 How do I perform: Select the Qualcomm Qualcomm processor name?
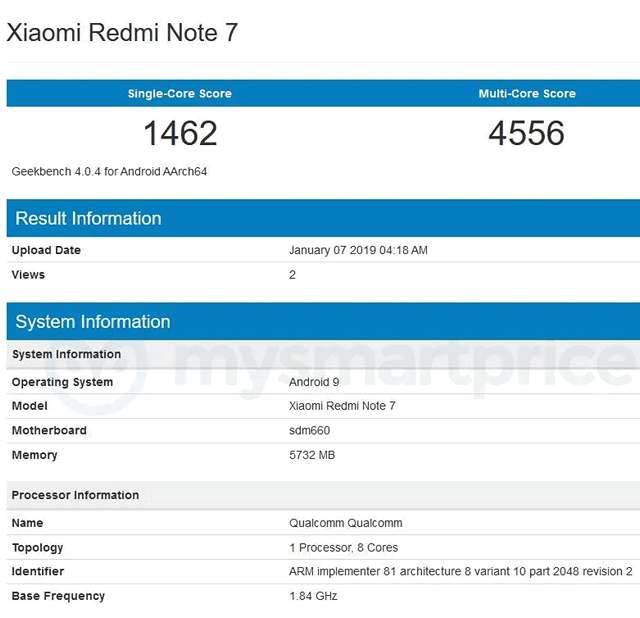coord(346,523)
